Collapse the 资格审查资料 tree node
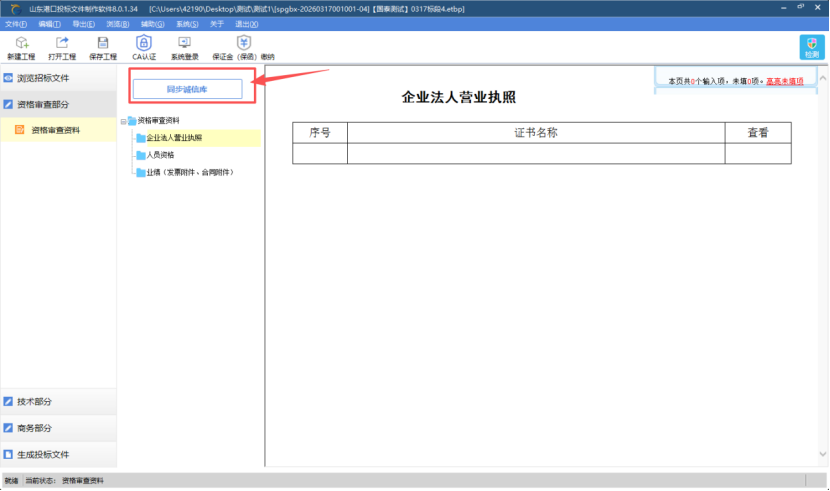Image resolution: width=830 pixels, height=491 pixels. click(x=123, y=121)
